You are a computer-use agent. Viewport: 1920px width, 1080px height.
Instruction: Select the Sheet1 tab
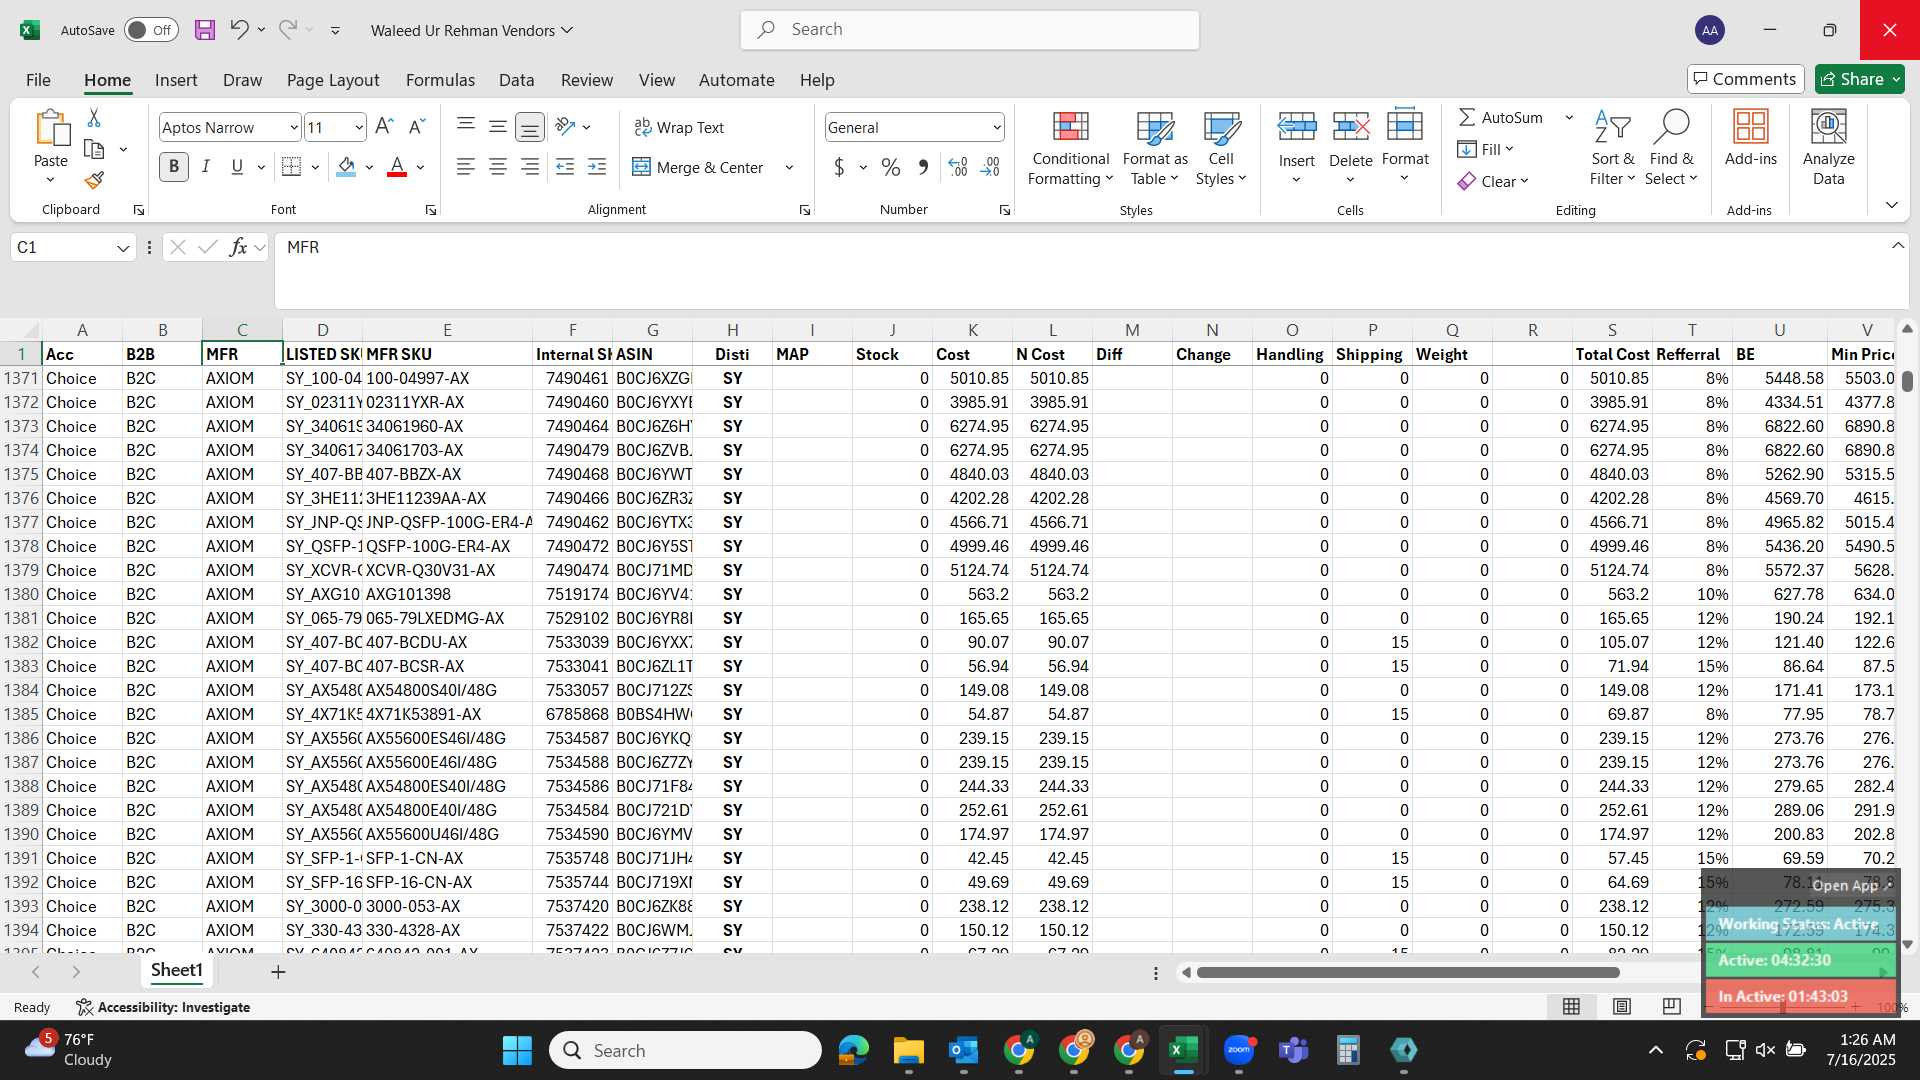coord(177,971)
